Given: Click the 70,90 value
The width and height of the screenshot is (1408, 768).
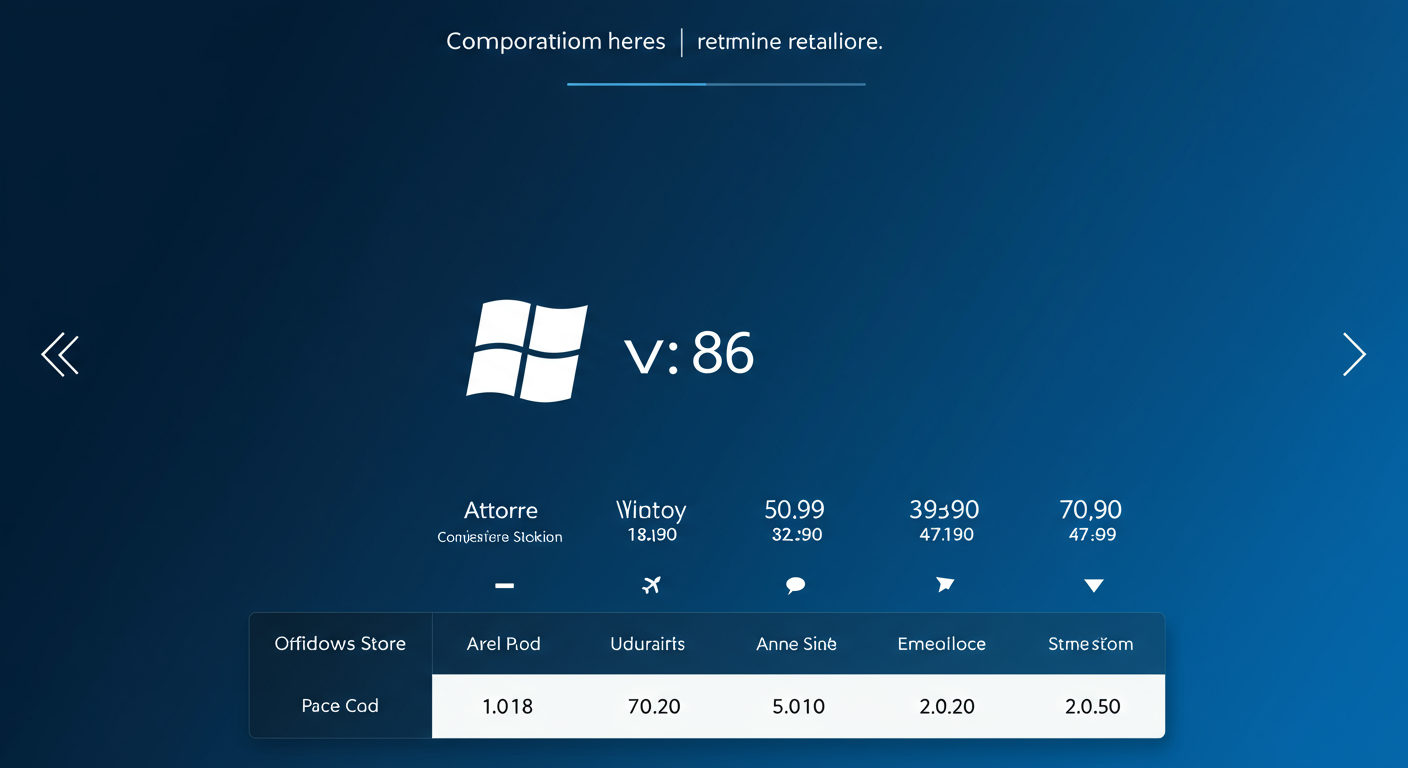Looking at the screenshot, I should coord(1091,510).
